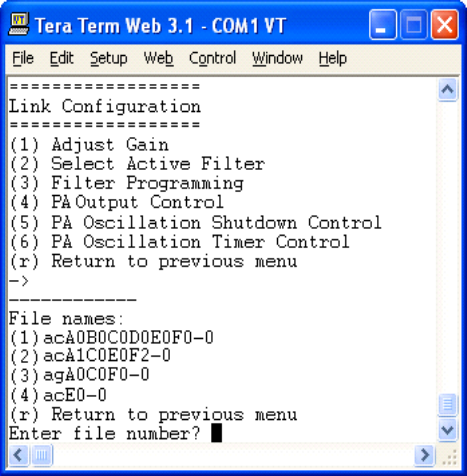Click the horizontal scrollbar thumb
The image size is (467, 476).
pos(41,455)
